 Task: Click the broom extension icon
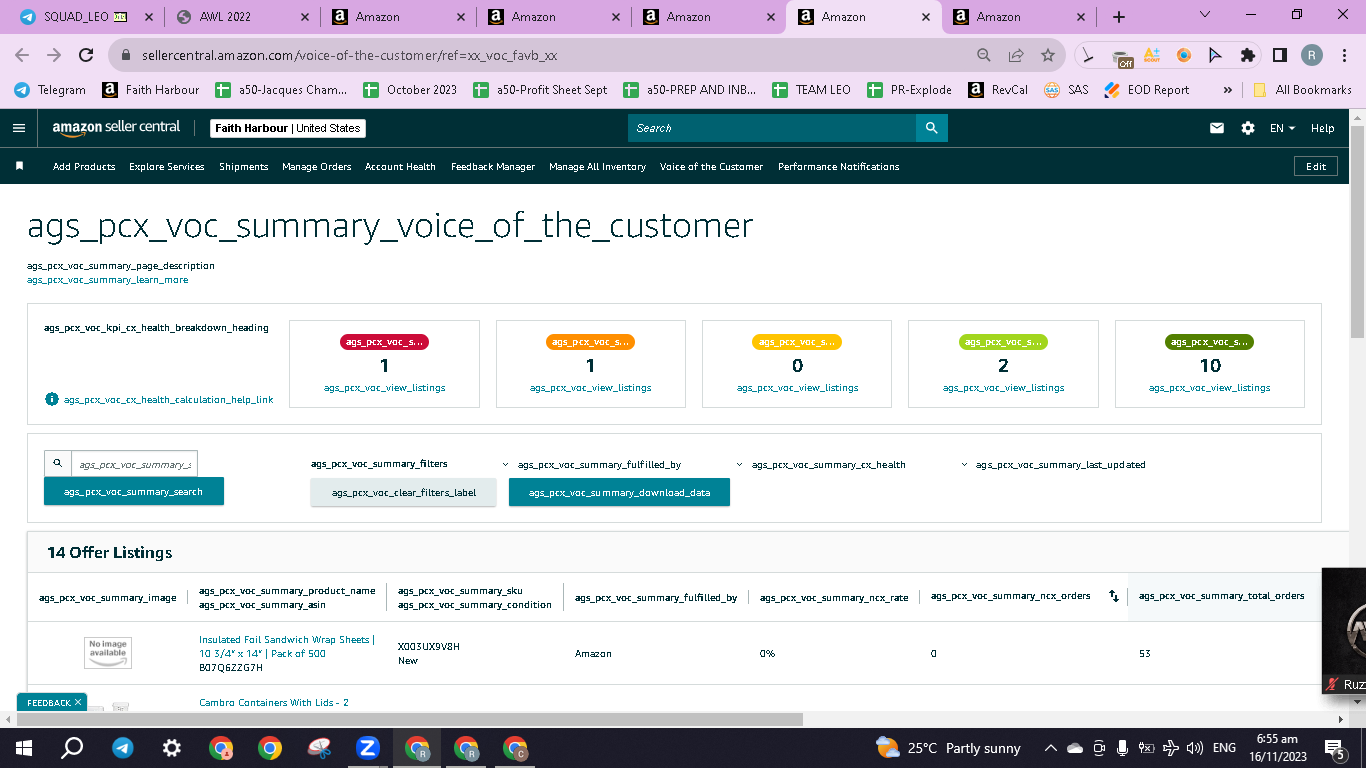[x=1088, y=55]
